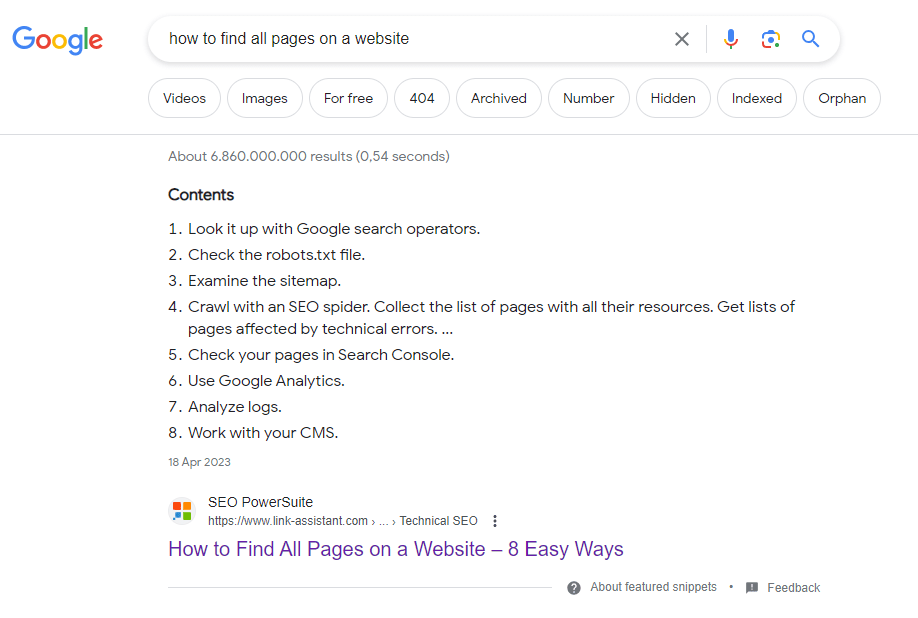Screen dimensions: 918x618
Task: Select the Orphan filter chip
Action: [842, 98]
